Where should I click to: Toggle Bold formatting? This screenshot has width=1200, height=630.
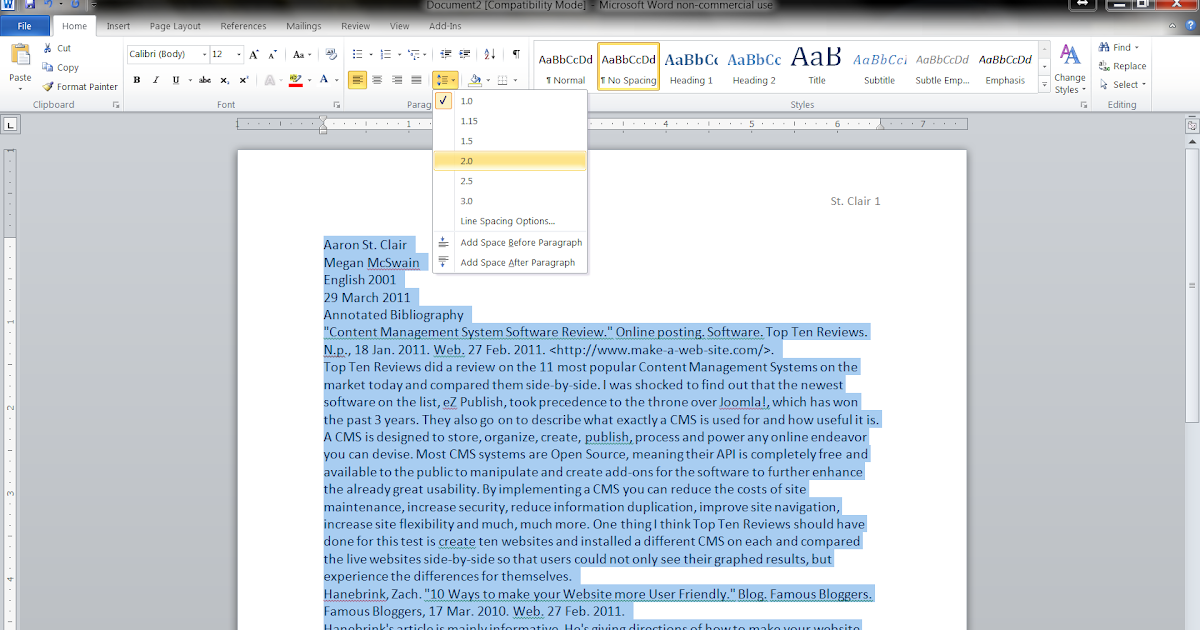(x=137, y=80)
